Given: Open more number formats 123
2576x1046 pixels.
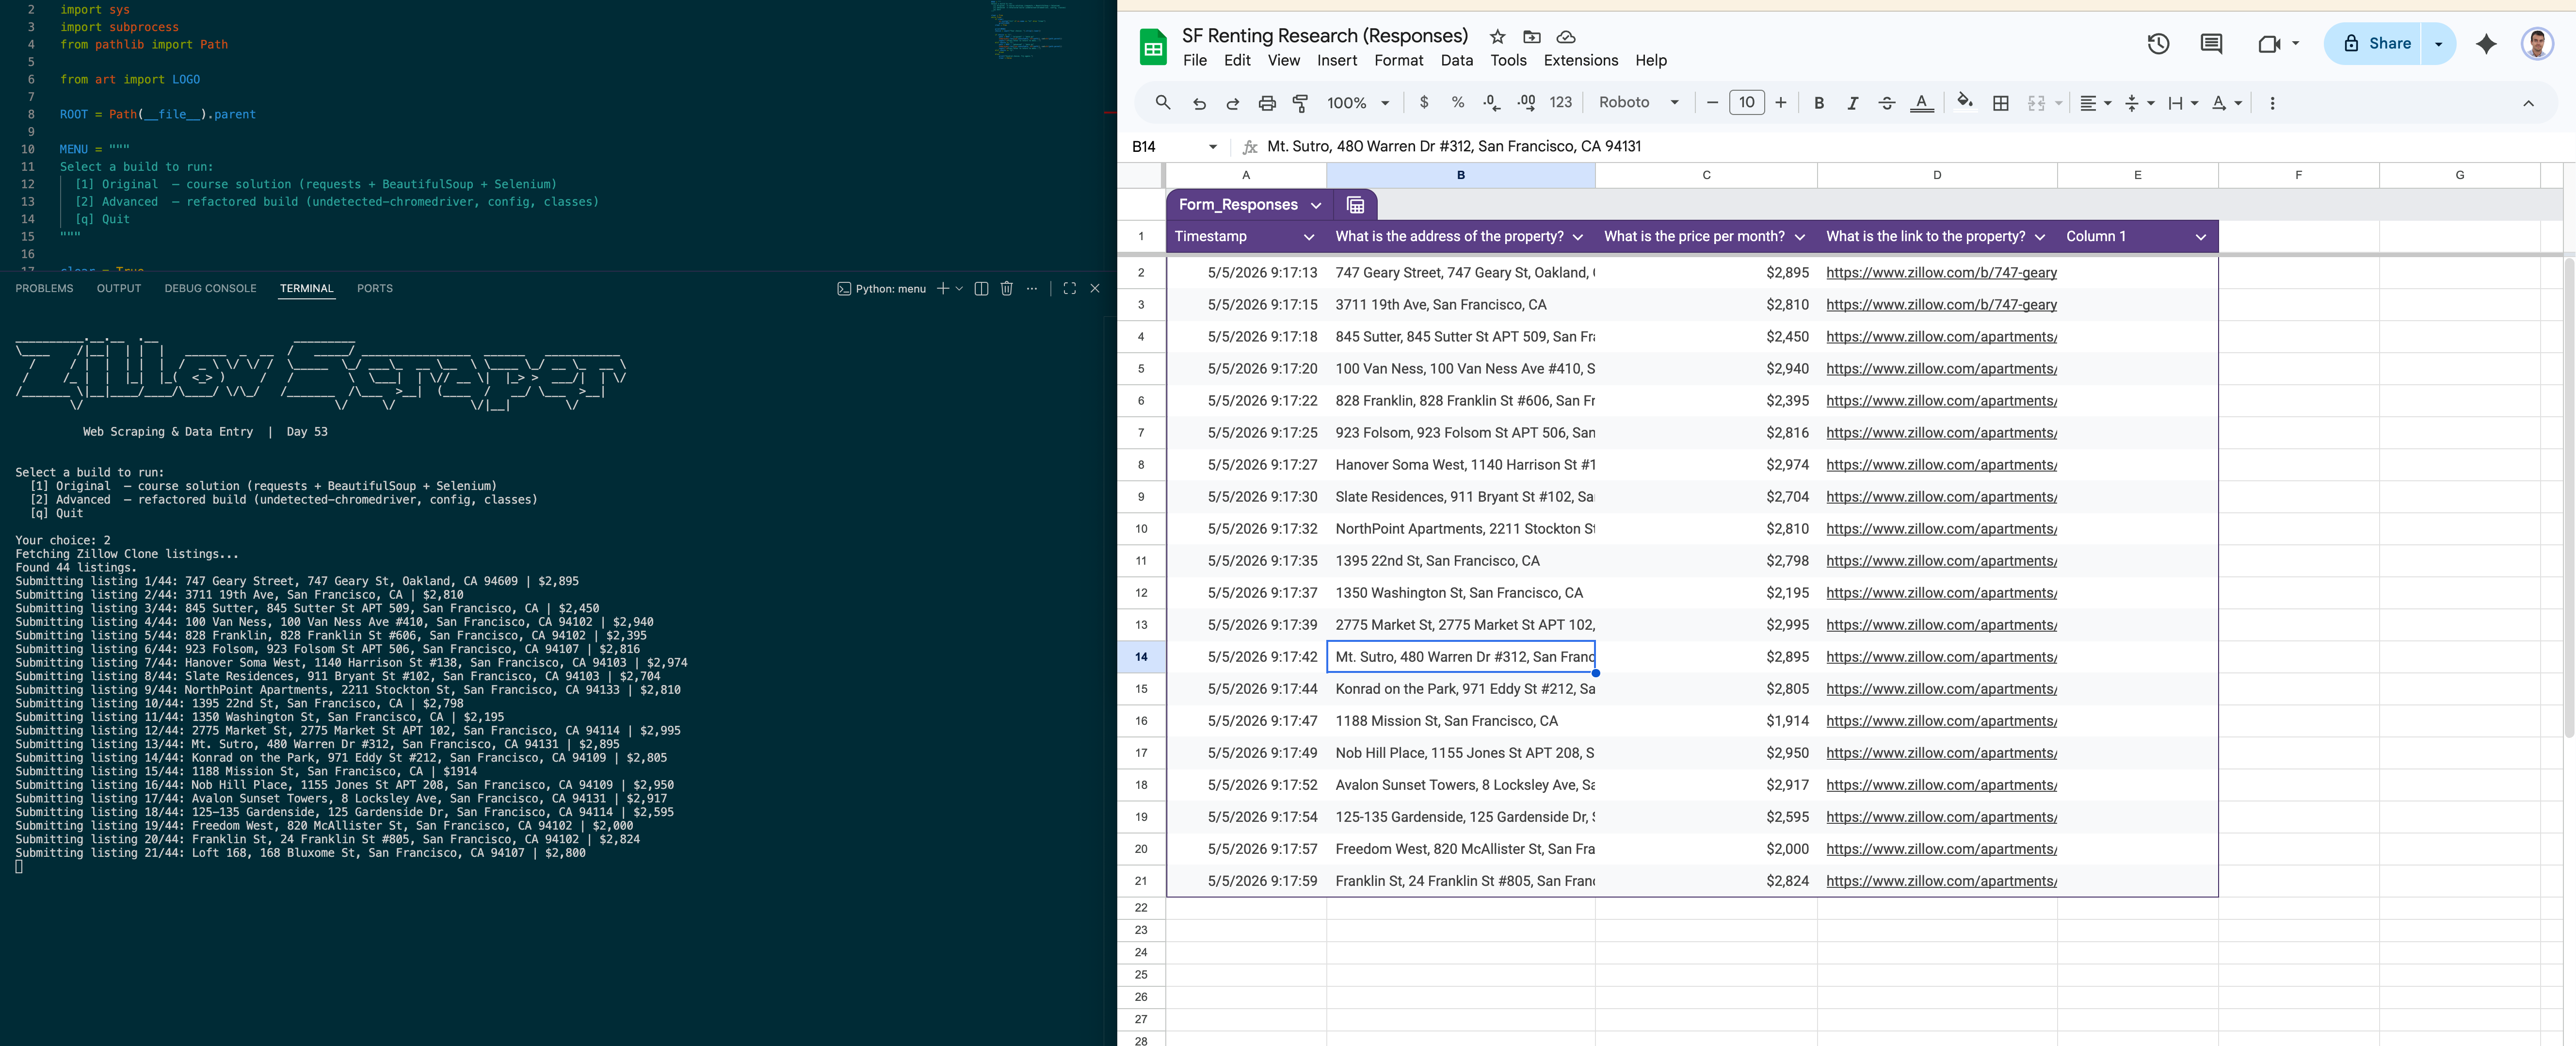Looking at the screenshot, I should pos(1560,103).
